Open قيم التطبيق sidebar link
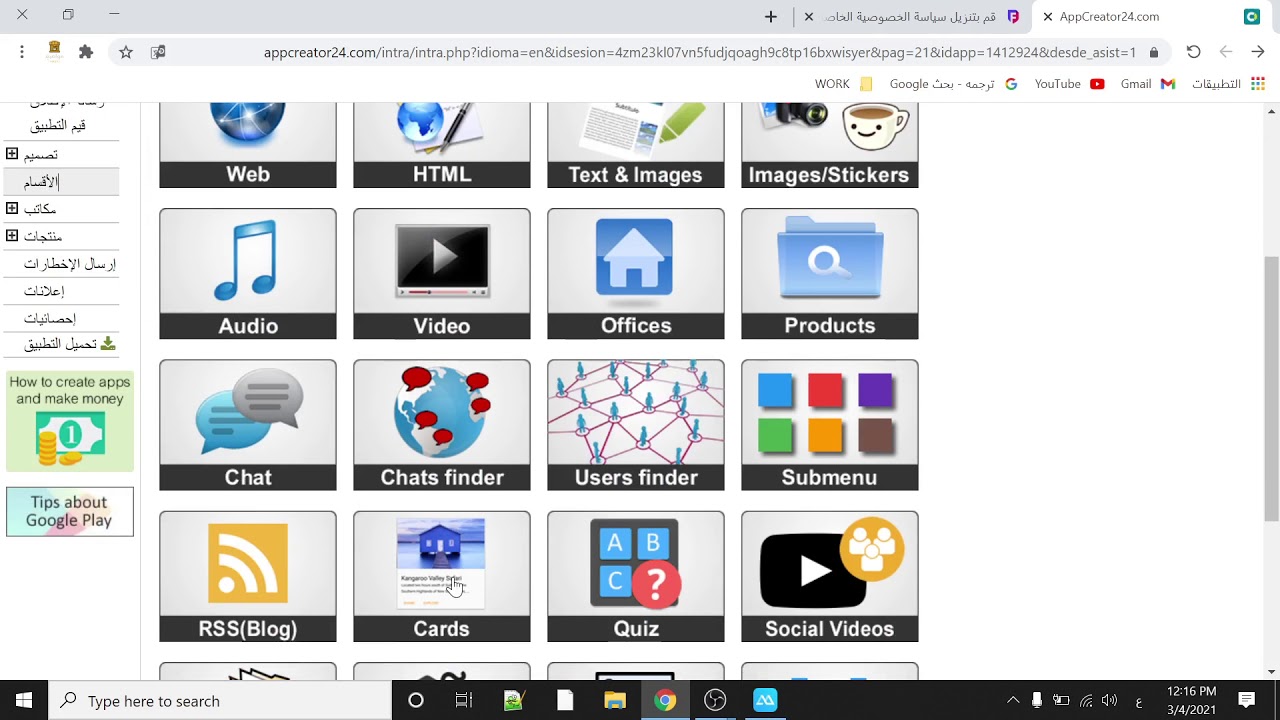Image resolution: width=1280 pixels, height=720 pixels. (x=58, y=125)
